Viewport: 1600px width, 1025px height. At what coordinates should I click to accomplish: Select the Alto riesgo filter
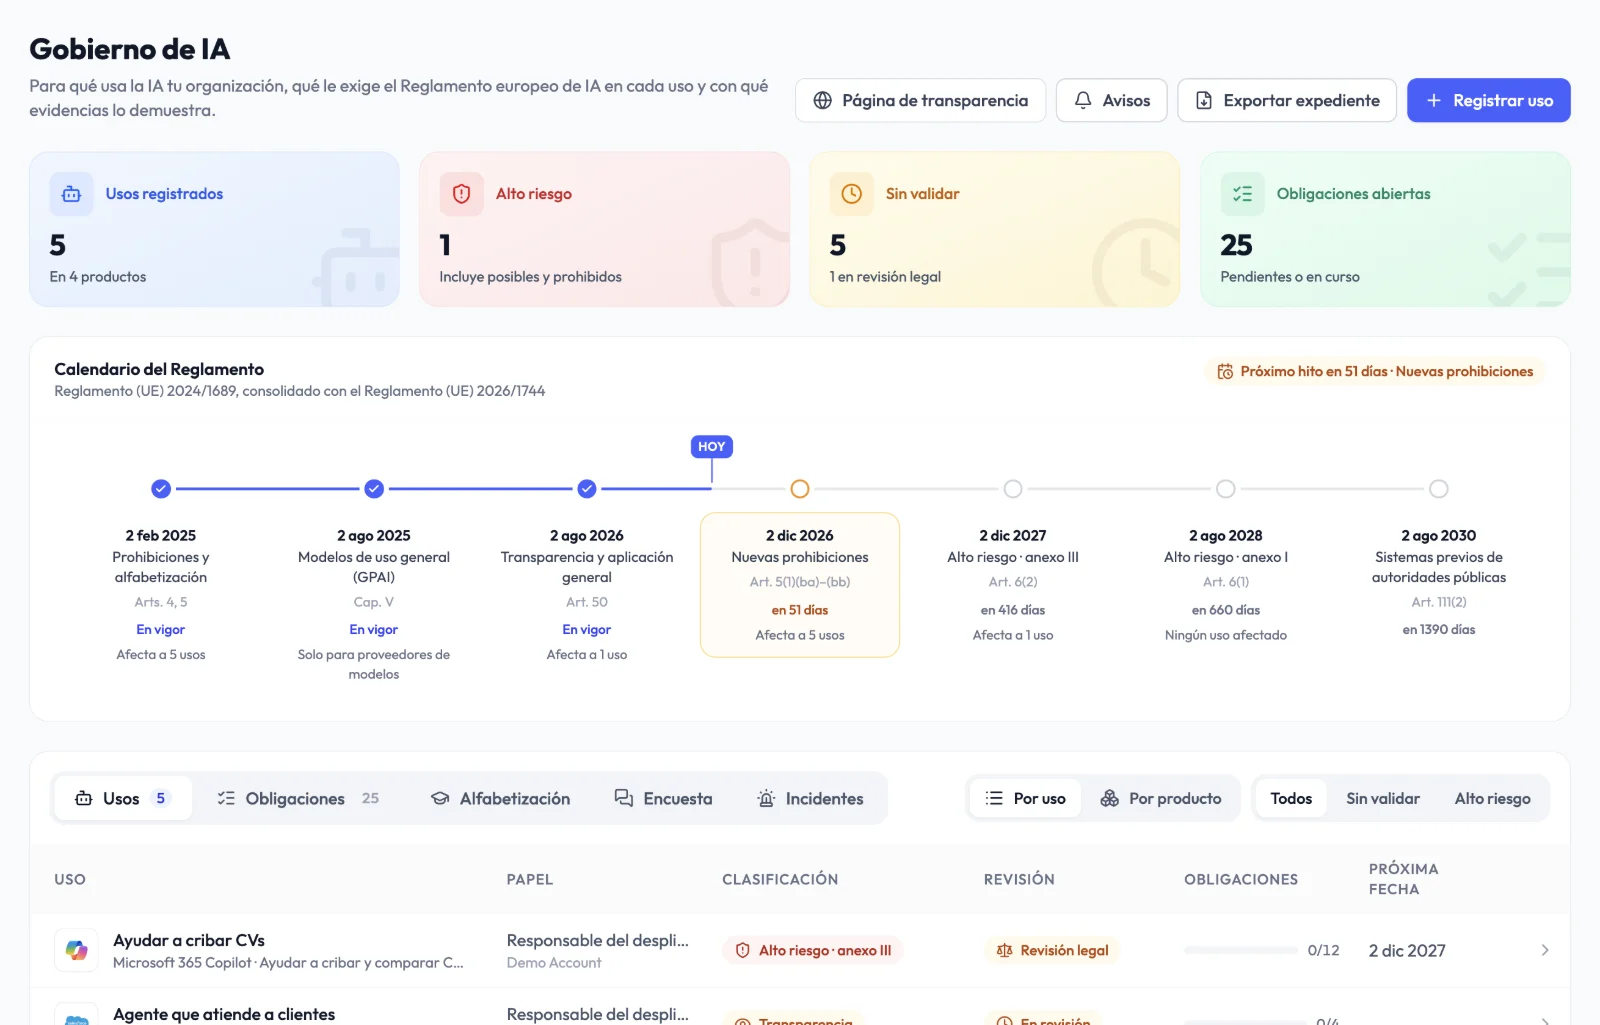[x=1492, y=798]
